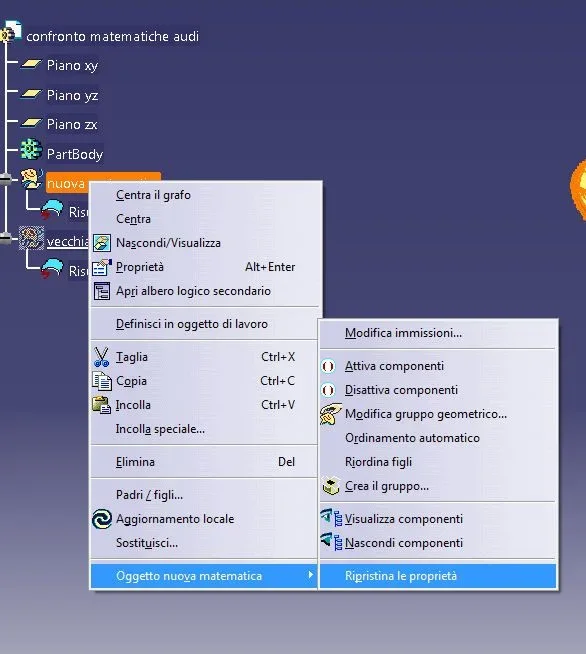Open the Oggetto nuova matematica submenu arrow
Screen dimensions: 586x654
pyautogui.click(x=310, y=575)
